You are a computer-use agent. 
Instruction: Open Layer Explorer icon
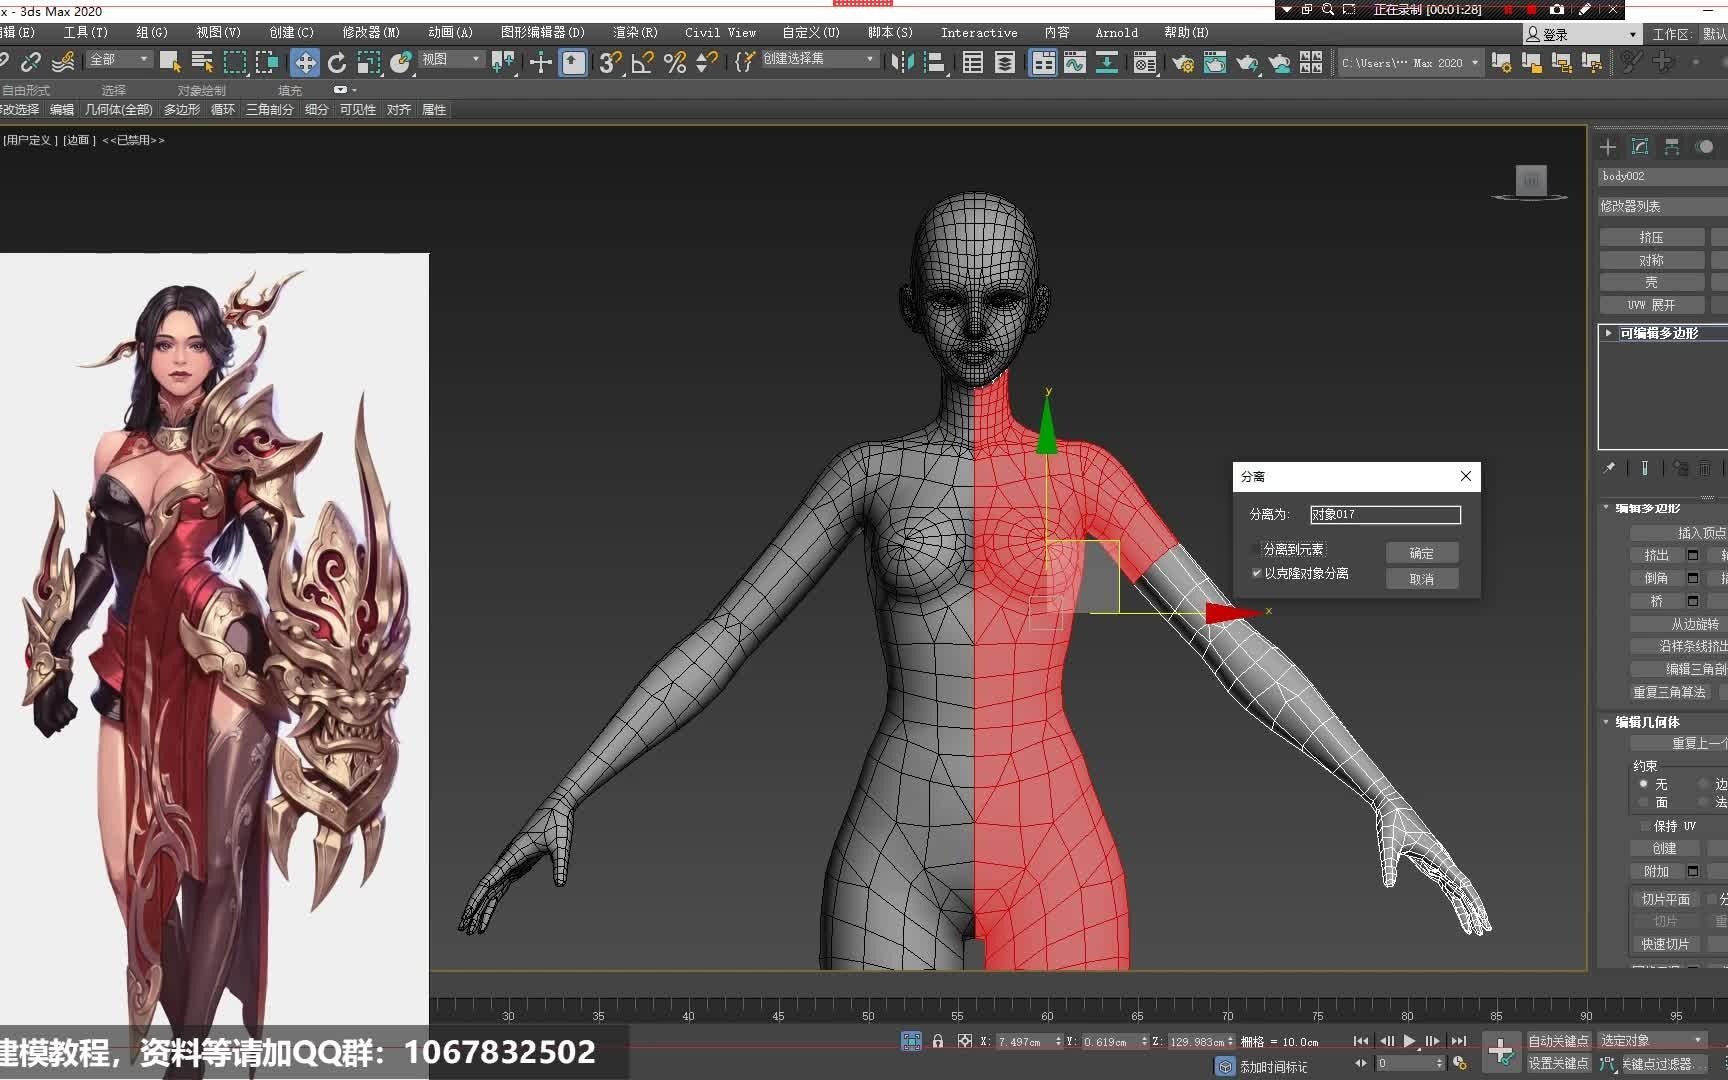(1005, 62)
